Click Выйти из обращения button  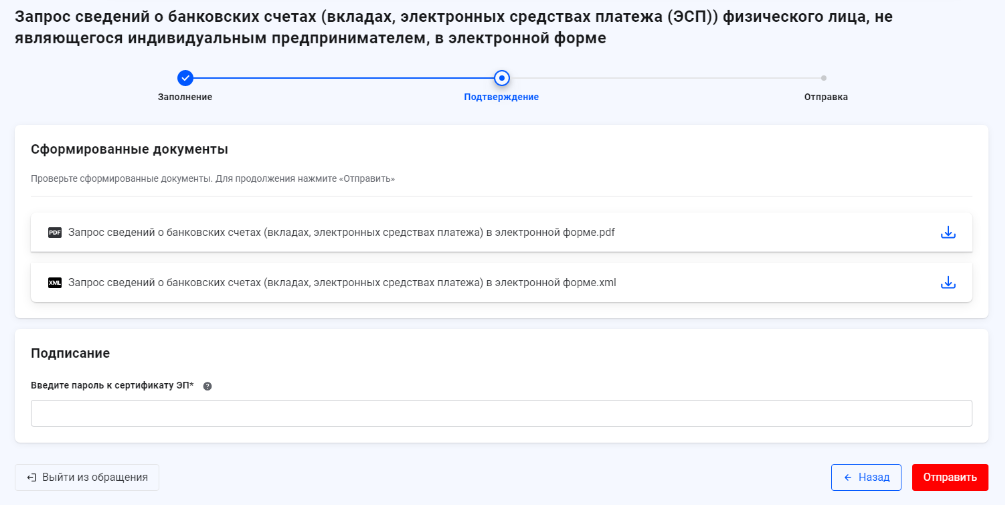tap(87, 477)
